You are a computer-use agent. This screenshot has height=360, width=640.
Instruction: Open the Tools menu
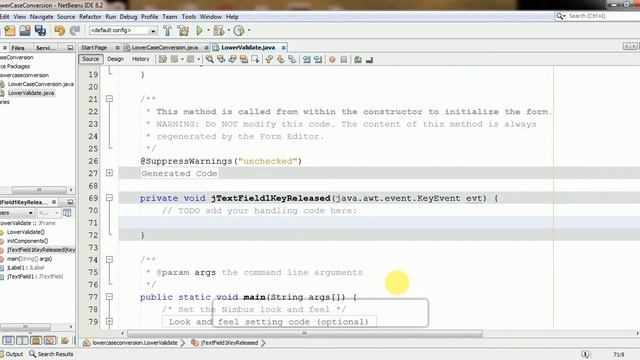tap(189, 17)
